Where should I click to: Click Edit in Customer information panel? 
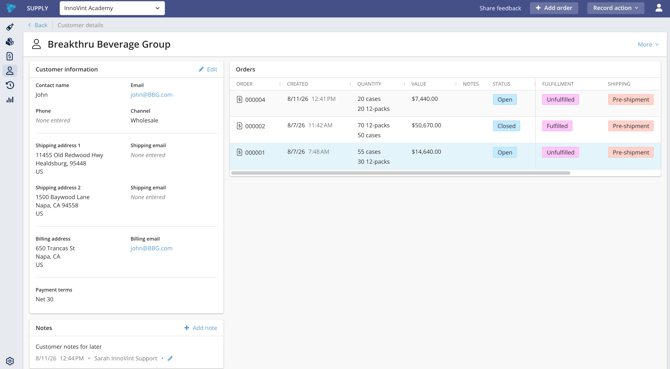tap(208, 69)
